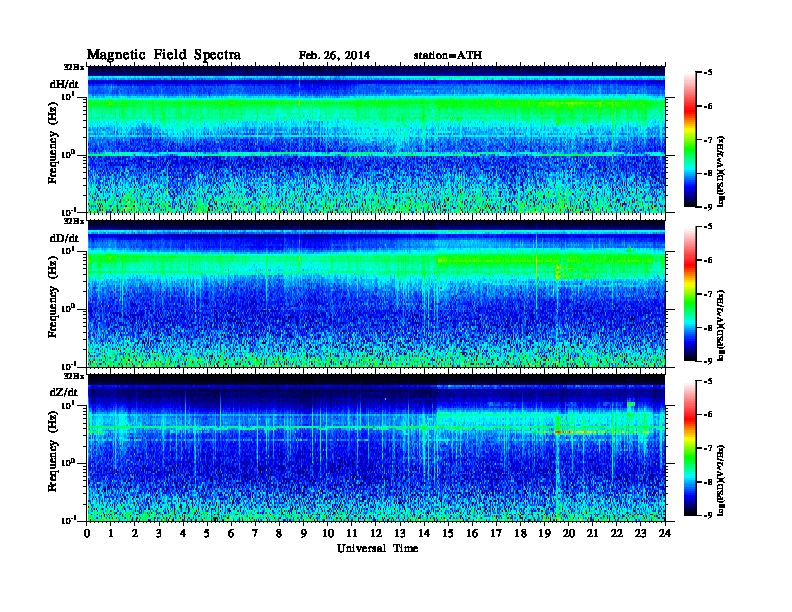Click hour "2" on the time axis
Viewport: 792px width, 612px height.
coord(135,533)
